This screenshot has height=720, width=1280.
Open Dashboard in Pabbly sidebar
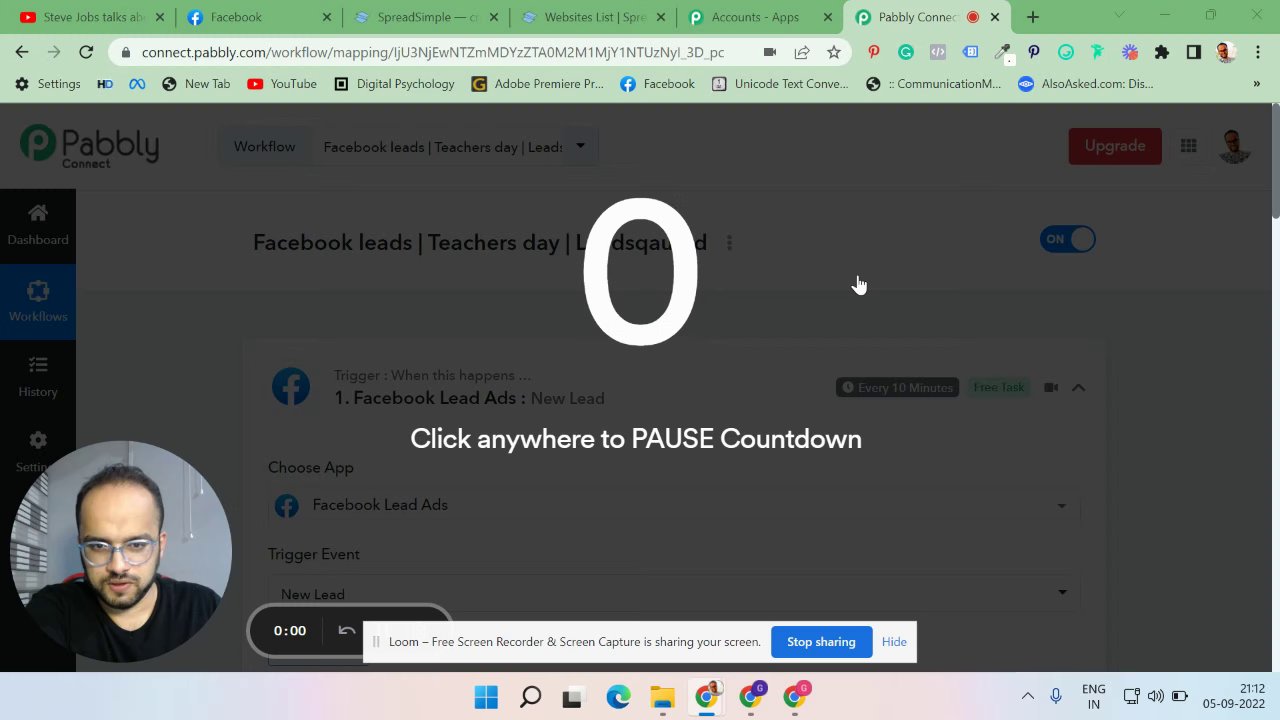click(x=38, y=225)
